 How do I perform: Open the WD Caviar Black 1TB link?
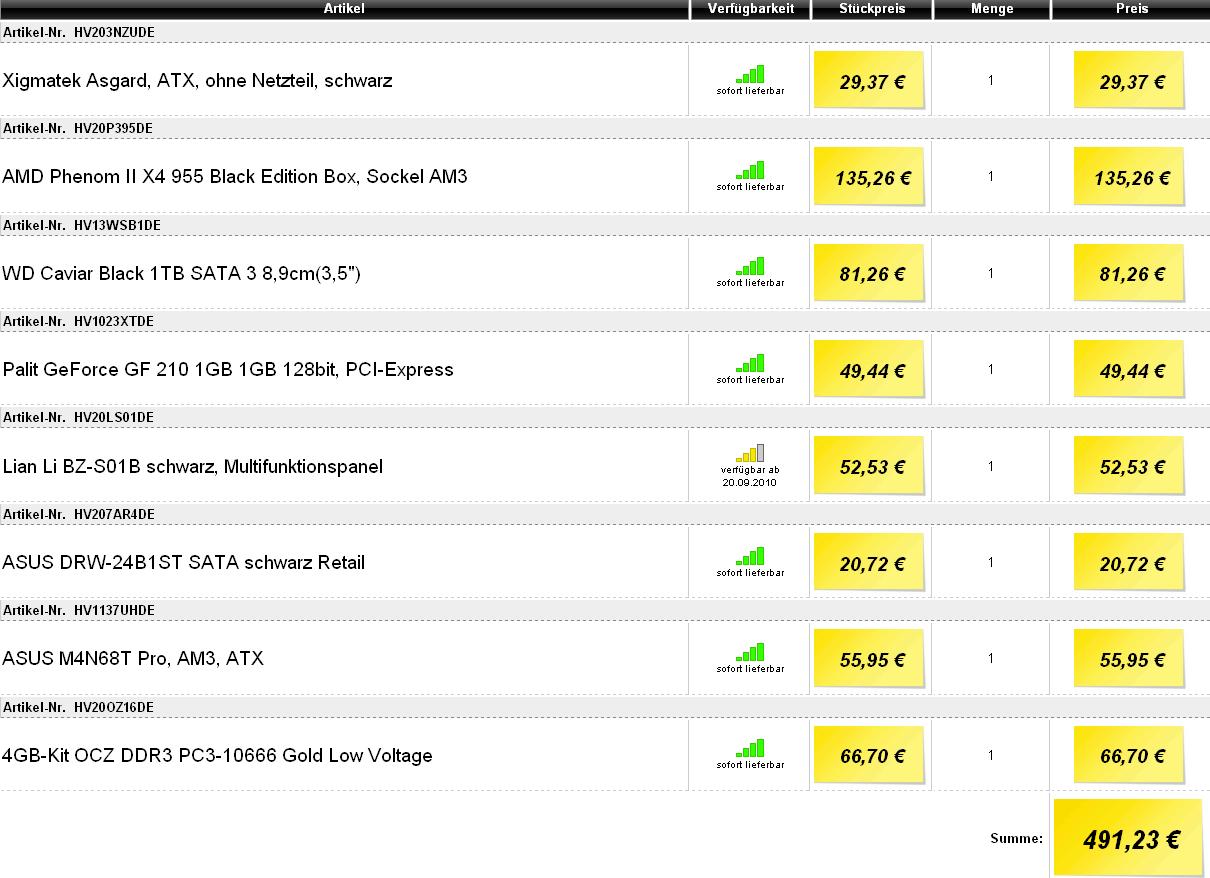coord(181,274)
